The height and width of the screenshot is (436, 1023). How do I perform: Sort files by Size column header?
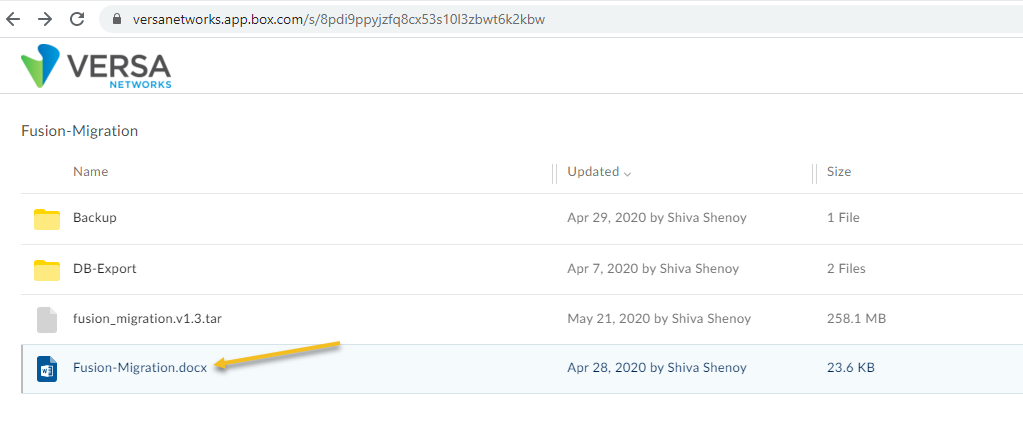[839, 172]
